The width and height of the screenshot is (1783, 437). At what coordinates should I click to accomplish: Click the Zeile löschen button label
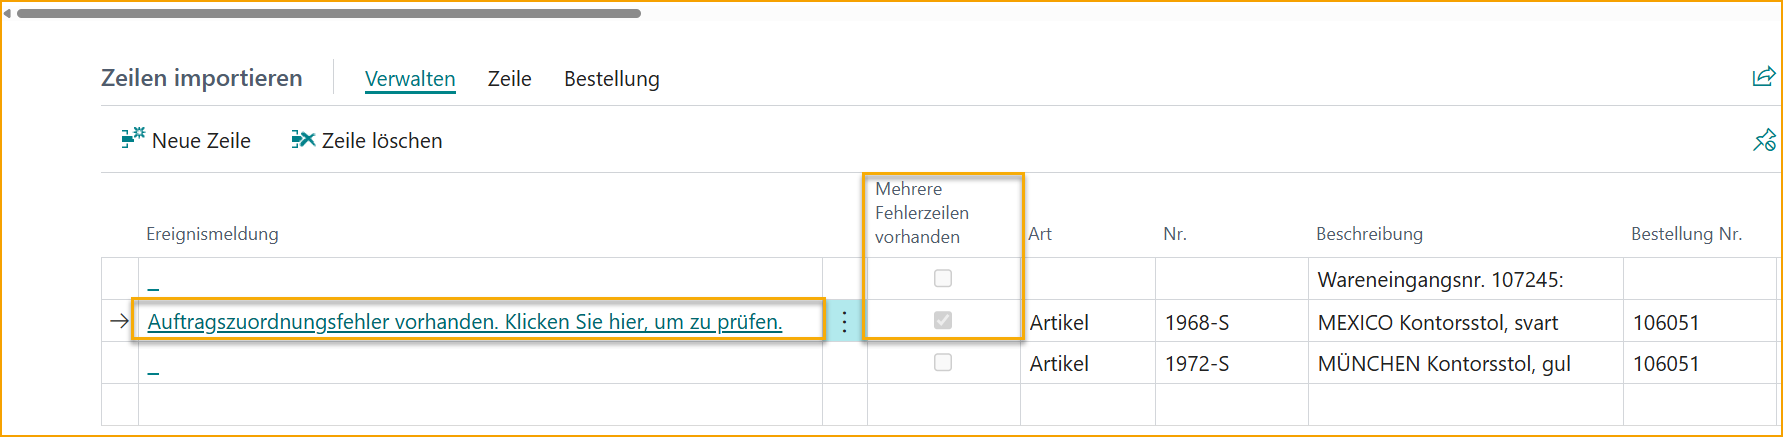(382, 141)
